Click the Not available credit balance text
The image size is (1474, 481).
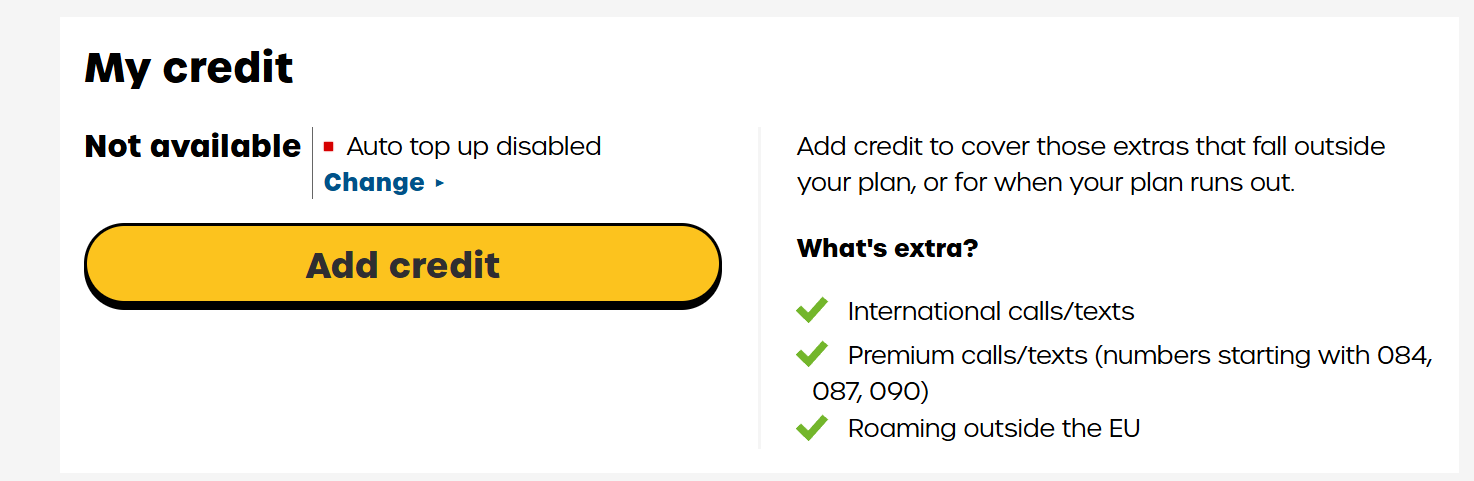click(x=193, y=146)
